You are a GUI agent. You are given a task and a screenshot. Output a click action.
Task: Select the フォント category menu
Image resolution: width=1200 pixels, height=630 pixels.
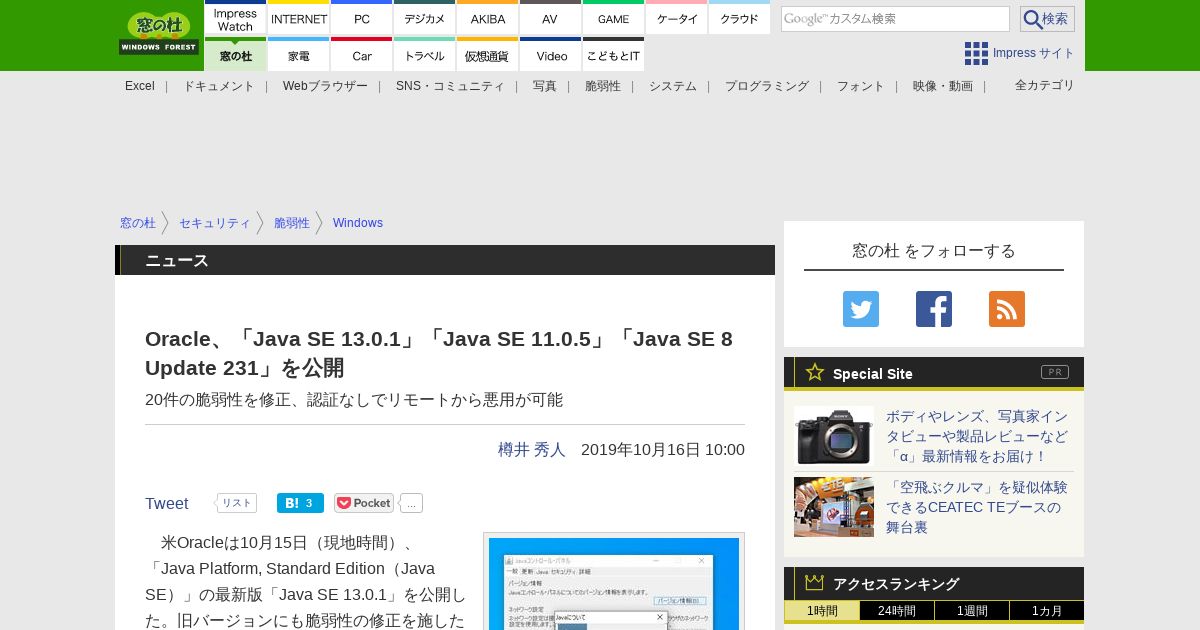[861, 86]
